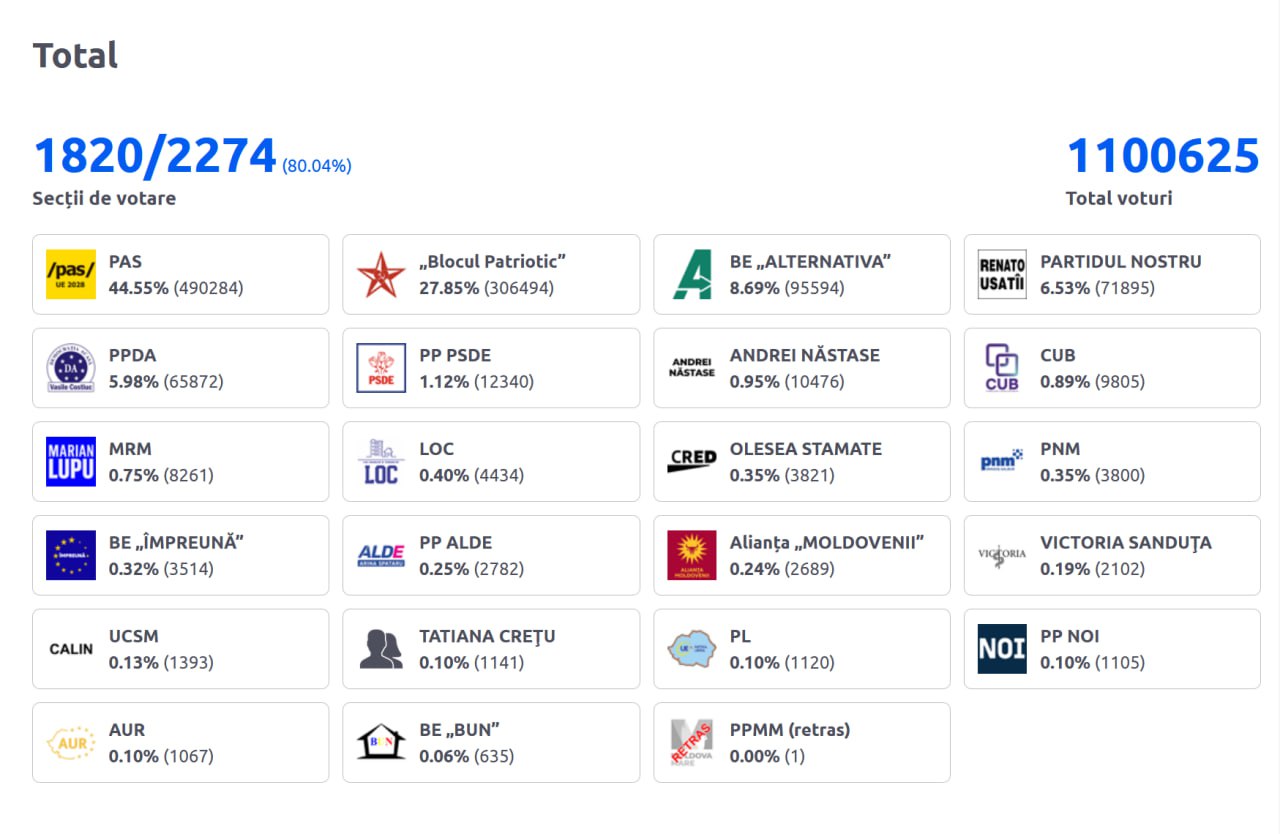Click the green ALTERNATIVA bloc logo
The image size is (1280, 834).
[692, 275]
